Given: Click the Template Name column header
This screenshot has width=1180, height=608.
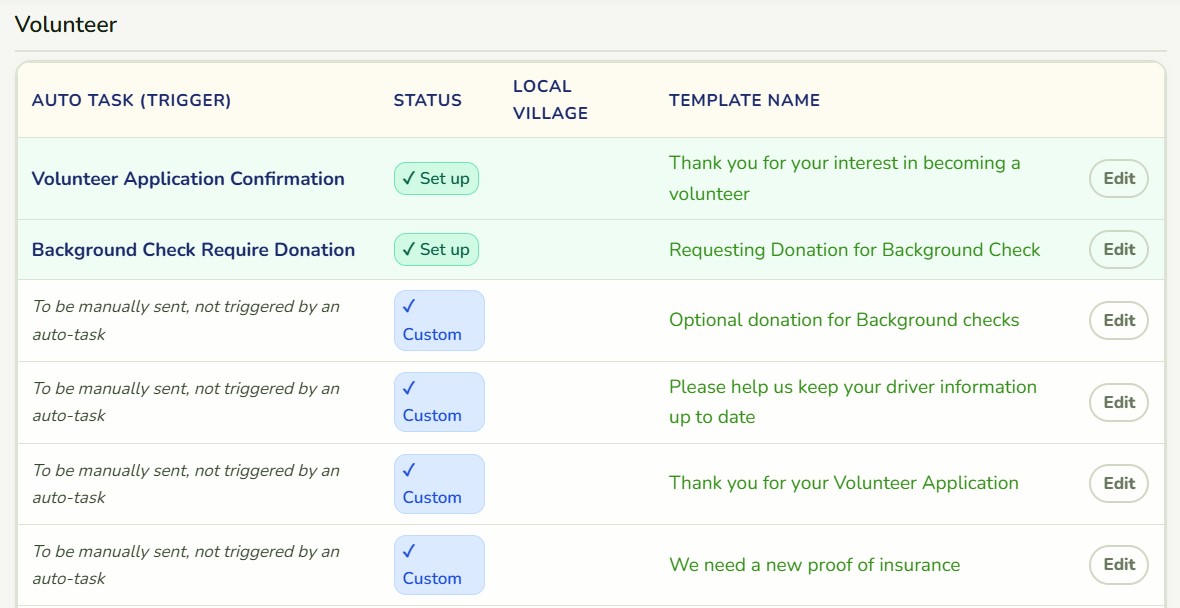Looking at the screenshot, I should tap(744, 100).
